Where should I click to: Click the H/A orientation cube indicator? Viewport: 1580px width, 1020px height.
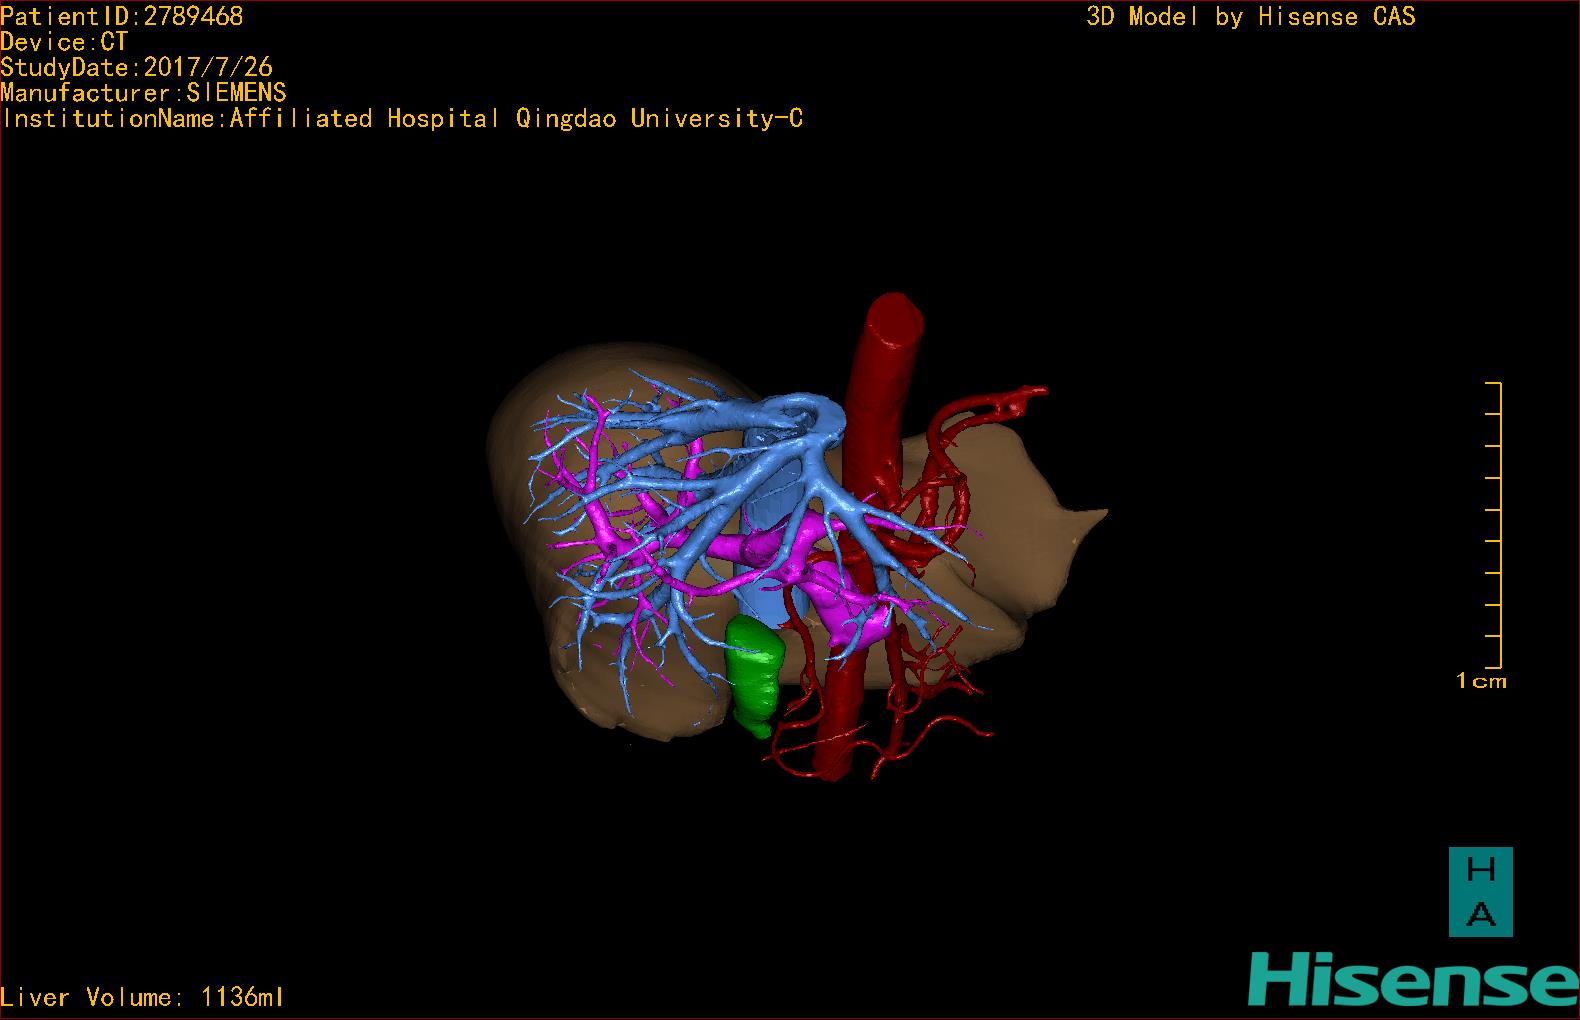1480,892
